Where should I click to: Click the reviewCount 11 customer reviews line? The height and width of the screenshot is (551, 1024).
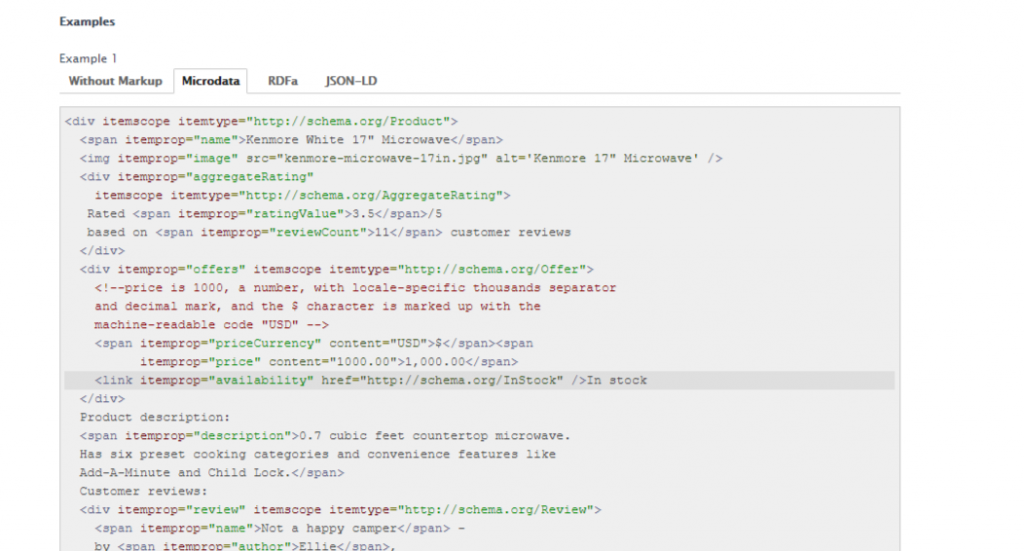[328, 232]
